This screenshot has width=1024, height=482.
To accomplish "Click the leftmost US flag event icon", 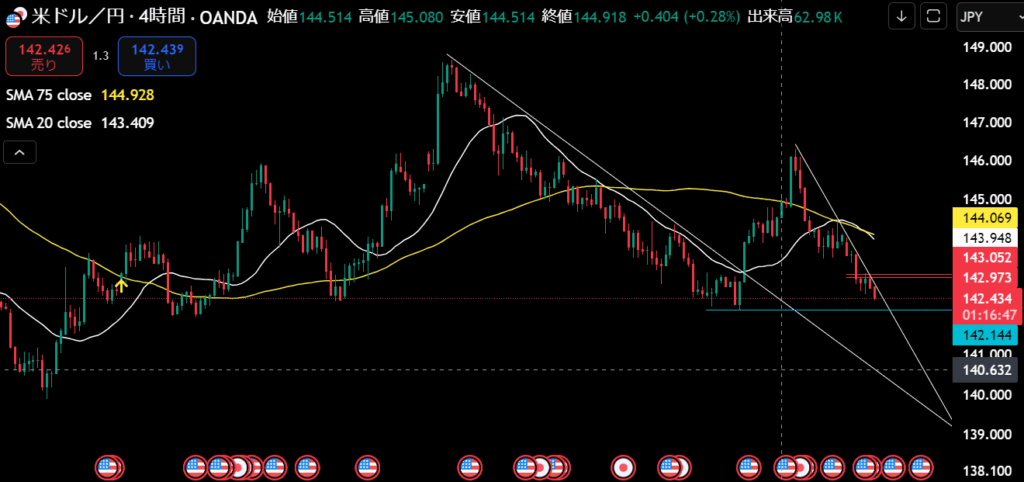I will (108, 466).
